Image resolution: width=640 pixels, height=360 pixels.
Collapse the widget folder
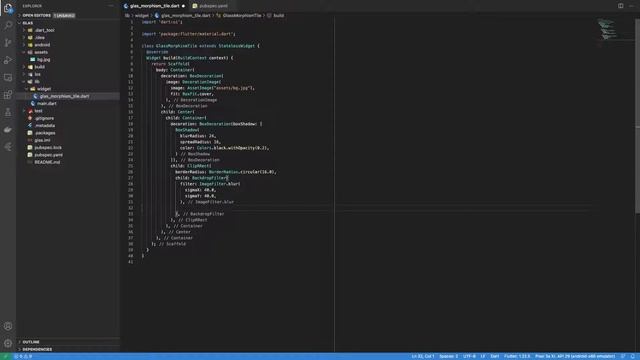44,89
